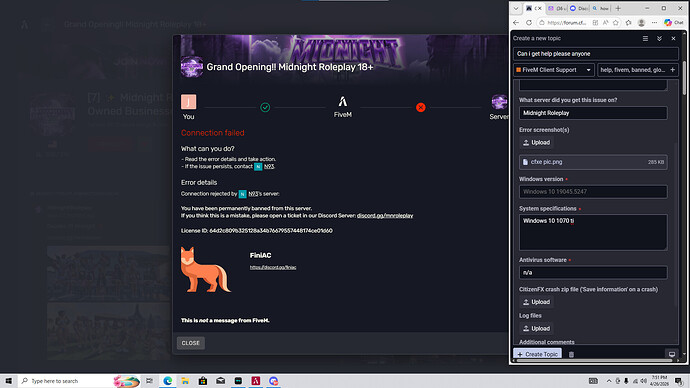This screenshot has width=690, height=388.
Task: Open the Copilot Chat button
Action: 674,22
